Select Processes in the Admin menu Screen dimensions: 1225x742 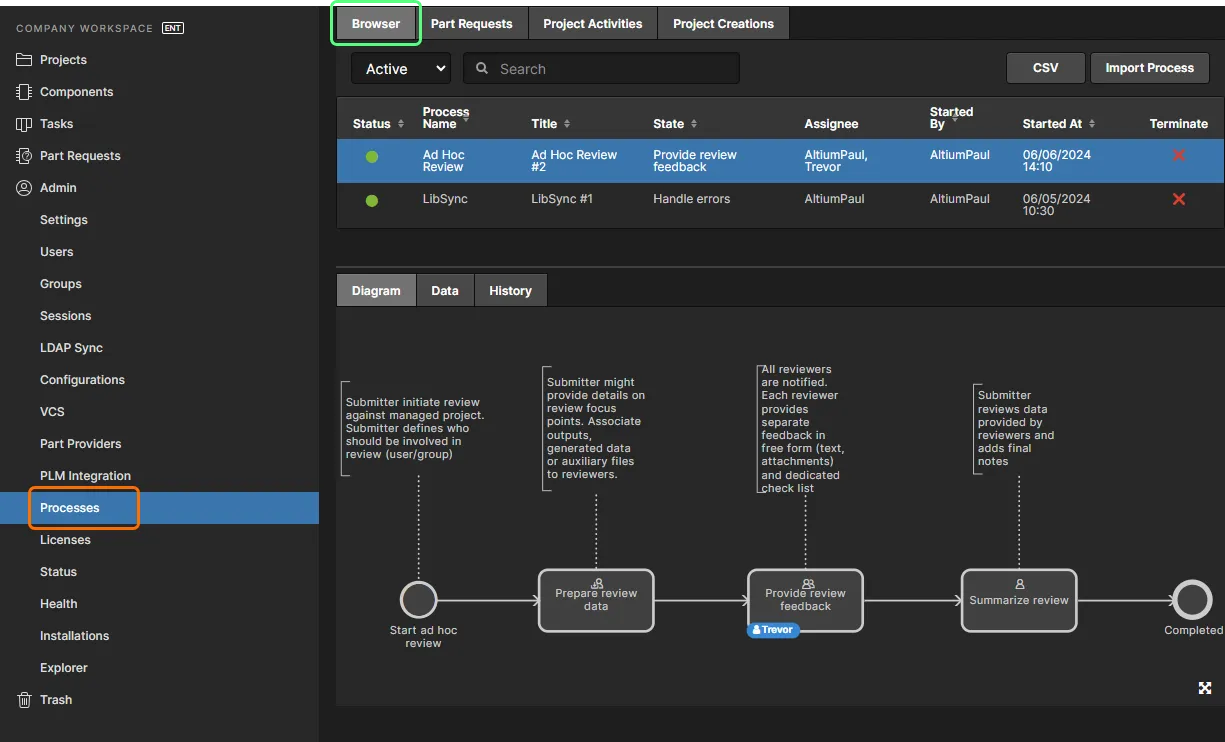pyautogui.click(x=70, y=508)
